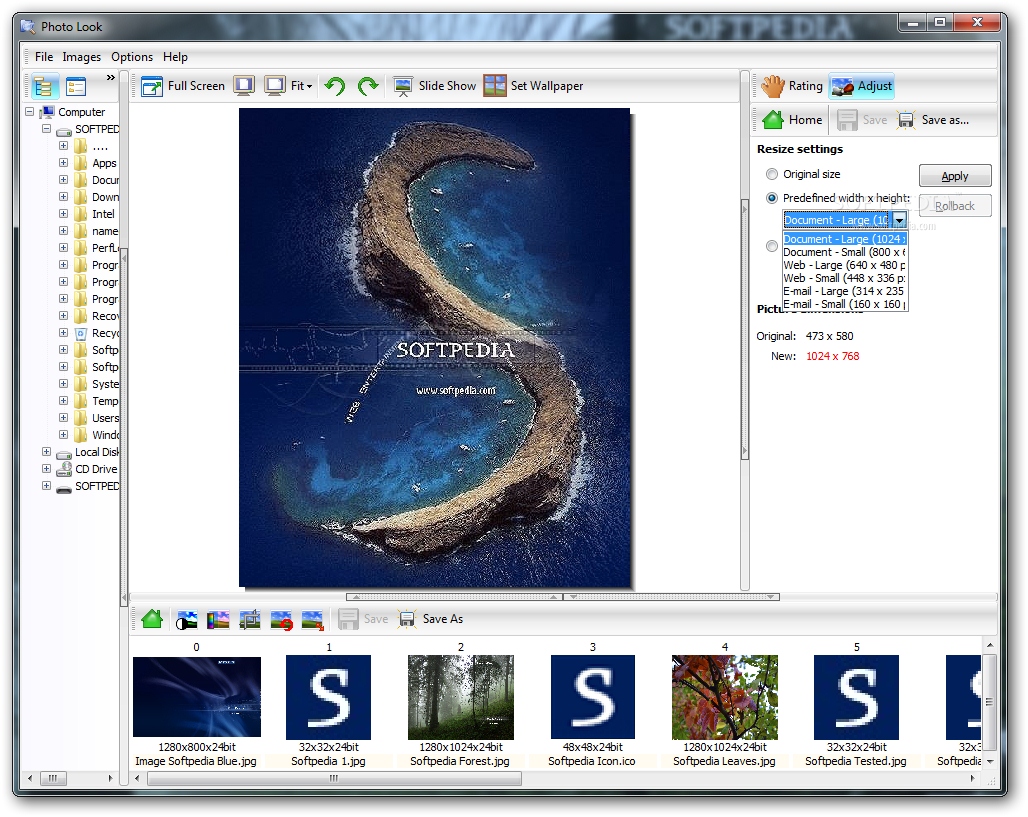Viewport: 1028px width, 817px height.
Task: Open the Rating panel
Action: (x=792, y=86)
